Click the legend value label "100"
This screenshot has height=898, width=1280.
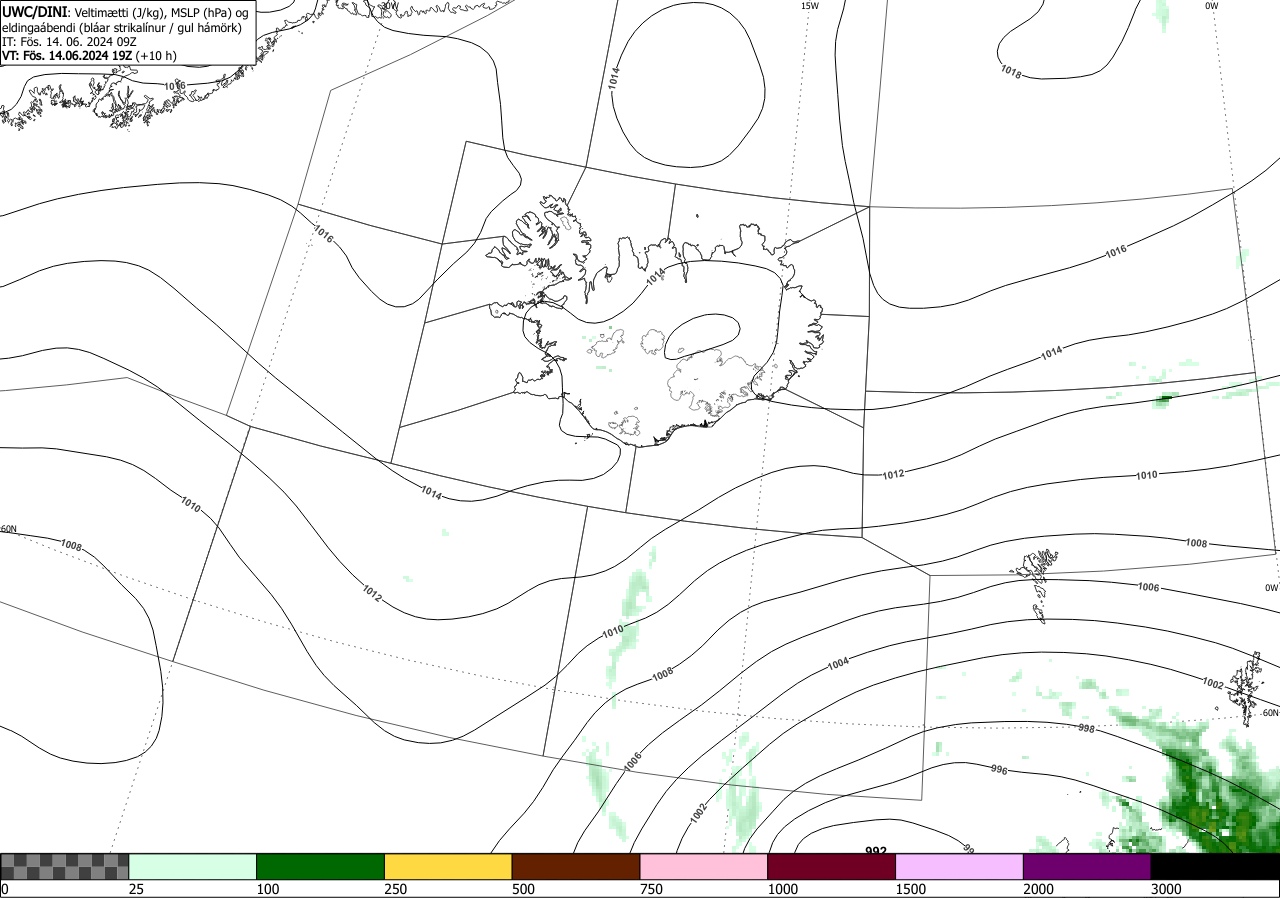(267, 889)
